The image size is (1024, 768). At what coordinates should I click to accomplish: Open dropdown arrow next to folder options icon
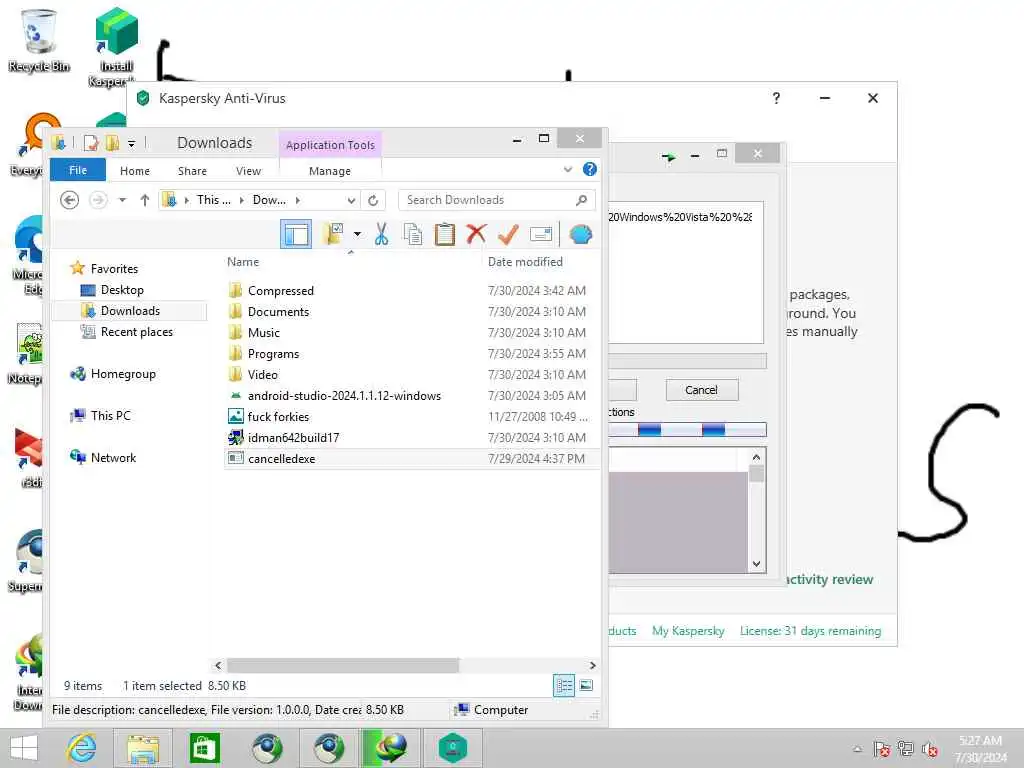coord(357,234)
